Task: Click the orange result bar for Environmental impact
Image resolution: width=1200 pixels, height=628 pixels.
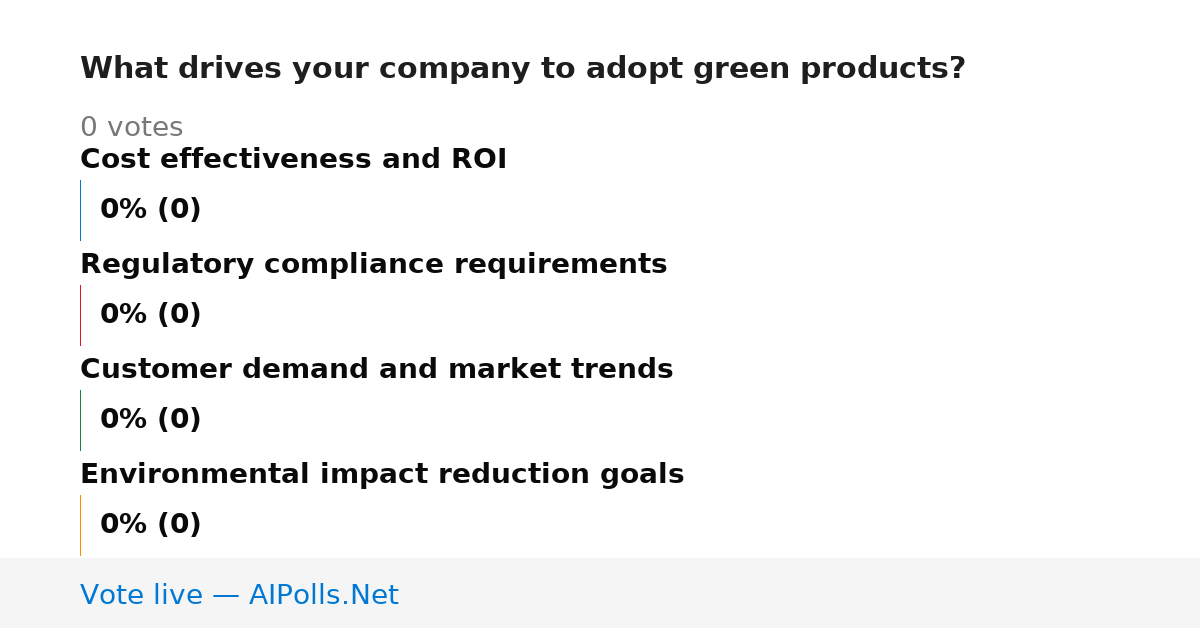Action: click(80, 525)
